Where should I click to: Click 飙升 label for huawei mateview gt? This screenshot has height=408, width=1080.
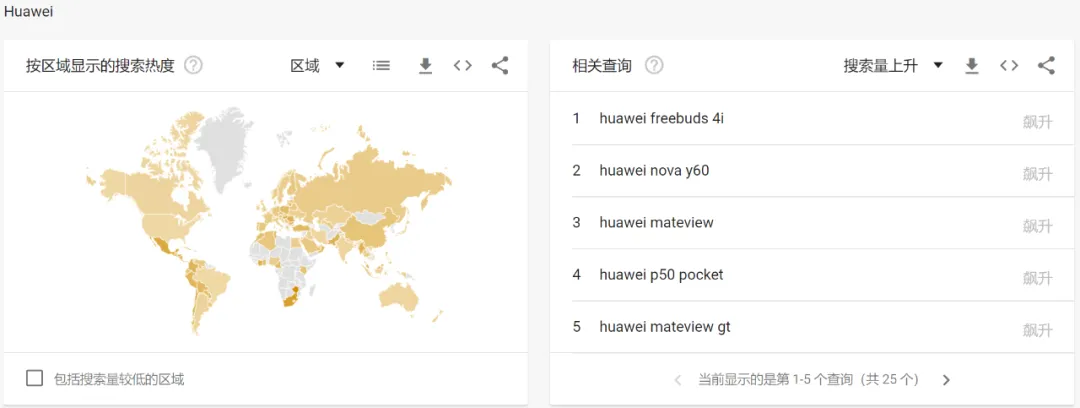pyautogui.click(x=1038, y=330)
